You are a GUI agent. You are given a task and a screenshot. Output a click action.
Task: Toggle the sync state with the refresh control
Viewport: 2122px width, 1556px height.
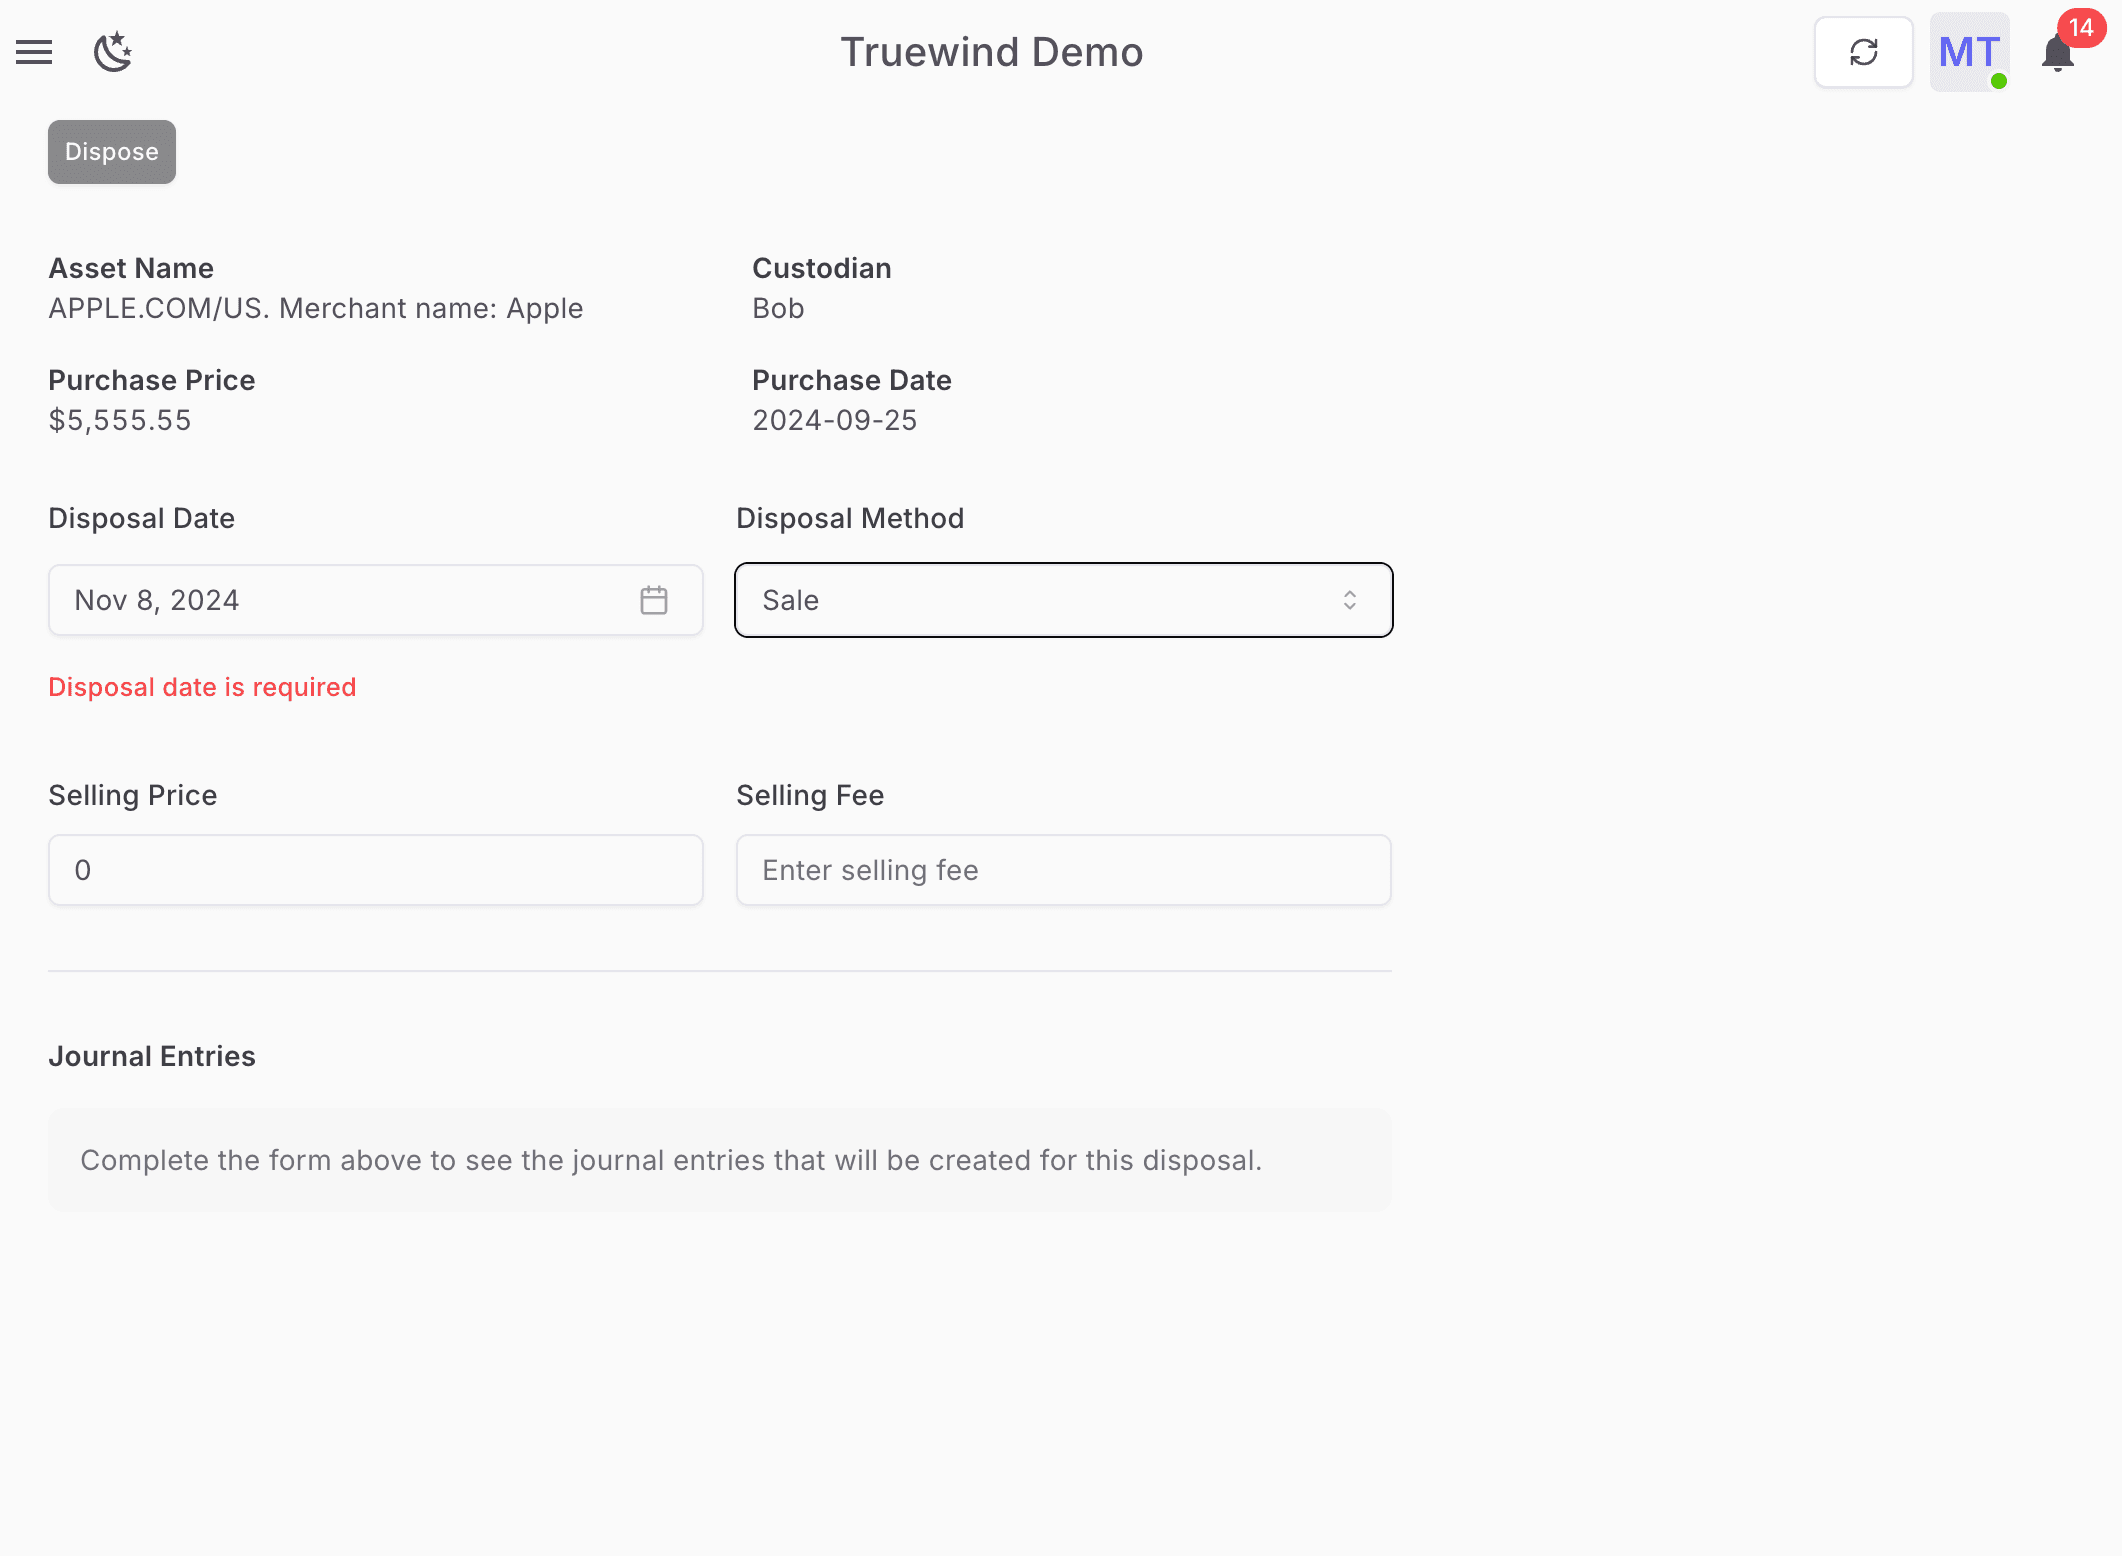(1863, 52)
